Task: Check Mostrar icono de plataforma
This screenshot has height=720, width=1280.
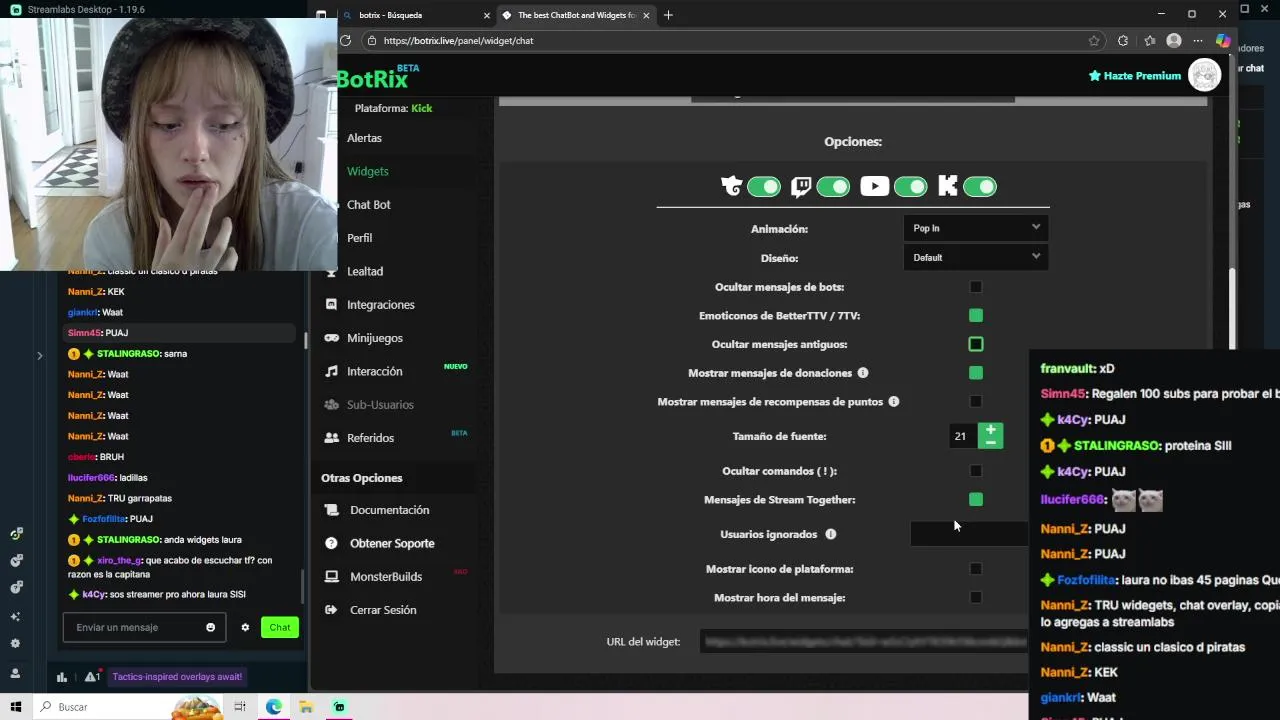Action: tap(976, 569)
